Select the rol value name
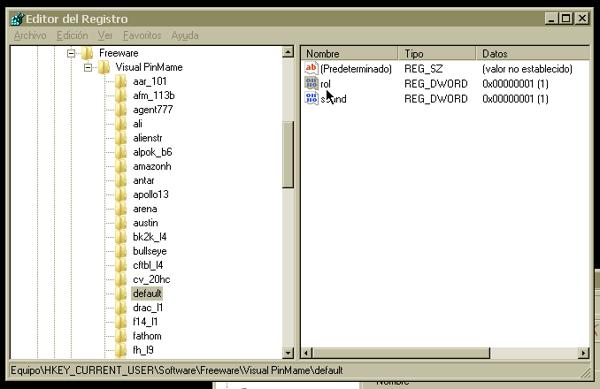The image size is (600, 389). (325, 84)
